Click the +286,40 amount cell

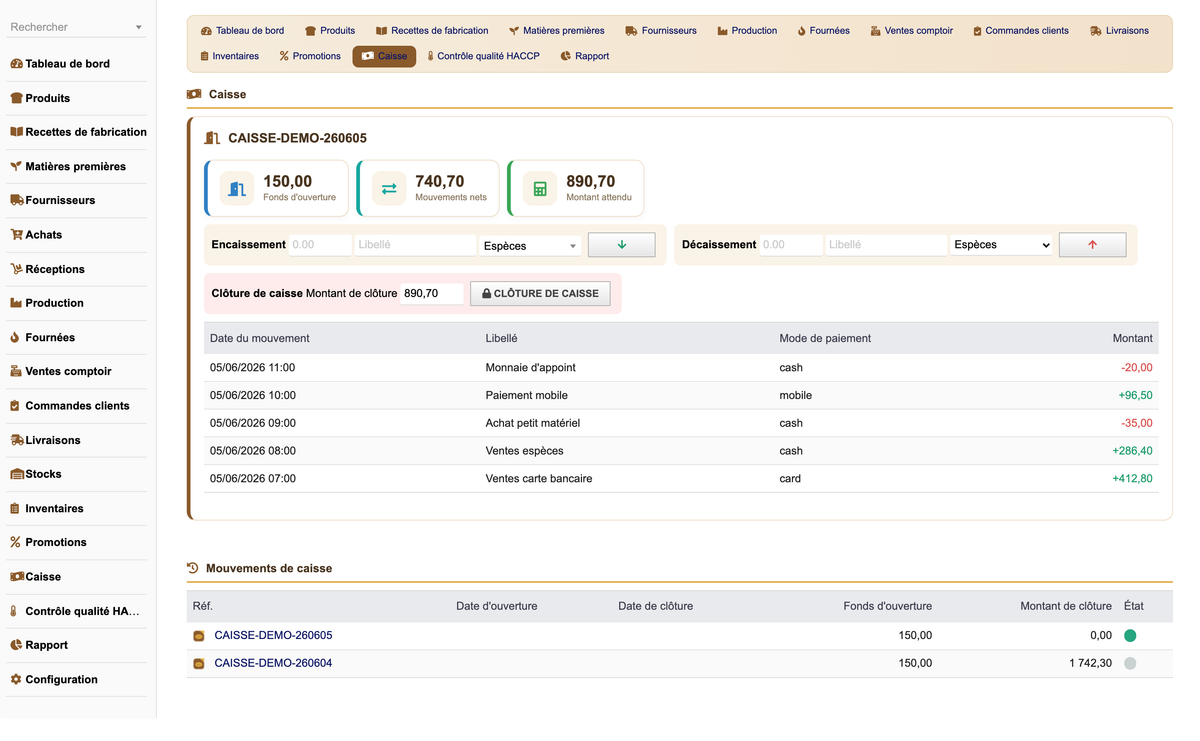(1132, 451)
